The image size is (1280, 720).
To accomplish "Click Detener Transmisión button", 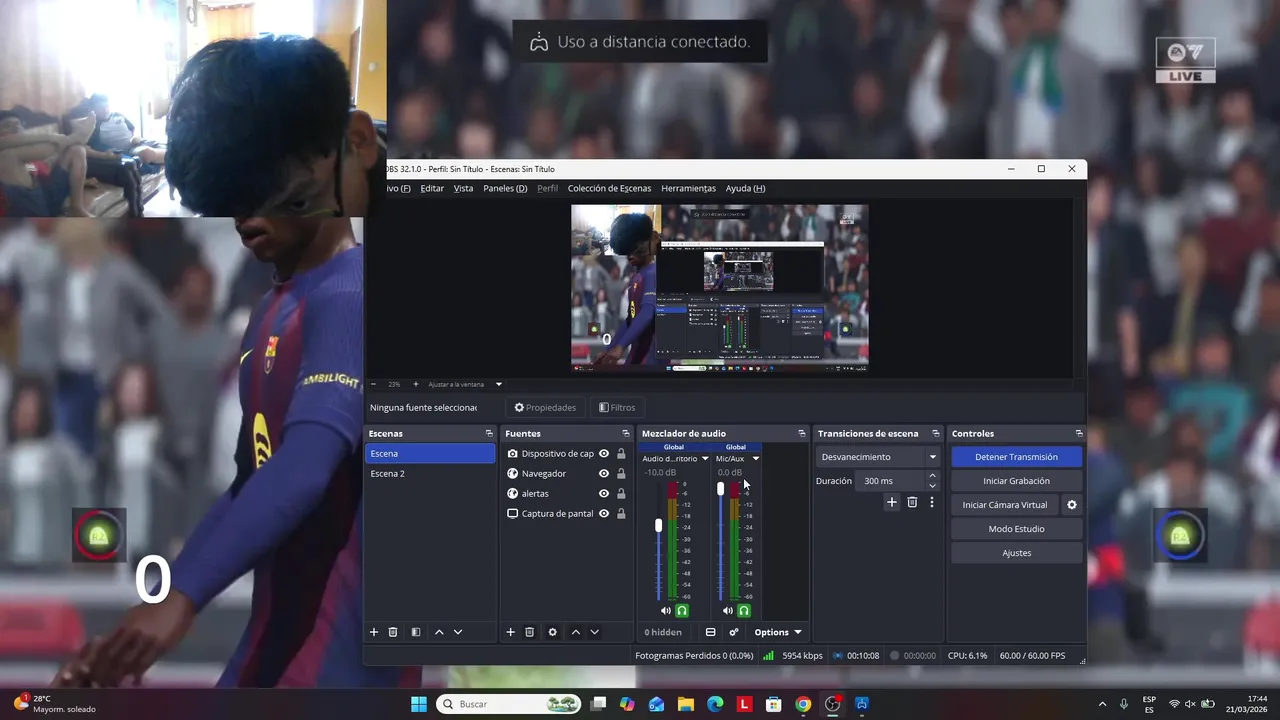I will point(1016,457).
